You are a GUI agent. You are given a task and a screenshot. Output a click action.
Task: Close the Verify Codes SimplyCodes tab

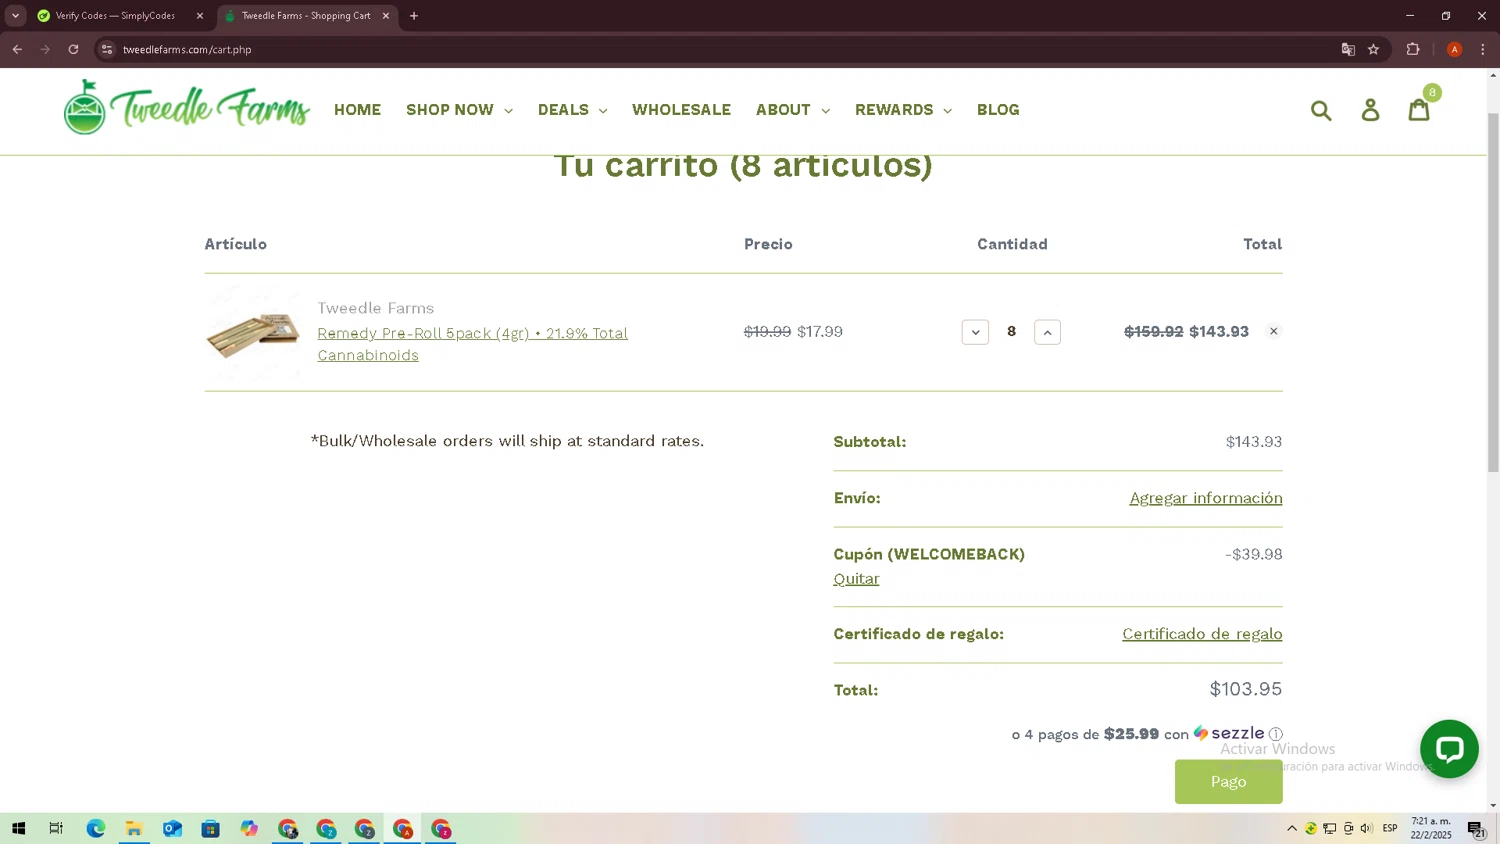tap(200, 16)
